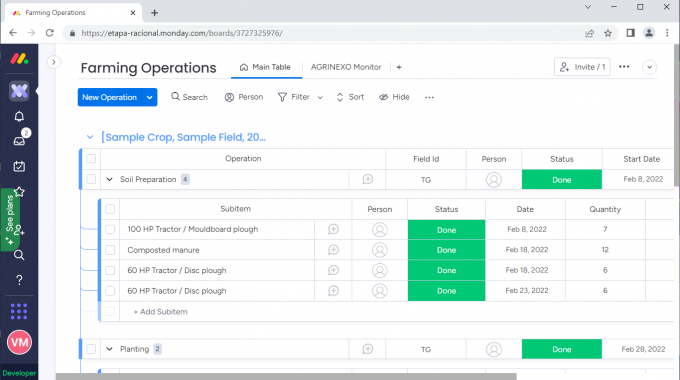Open Filter options chevron
The image size is (680, 380).
tap(320, 98)
